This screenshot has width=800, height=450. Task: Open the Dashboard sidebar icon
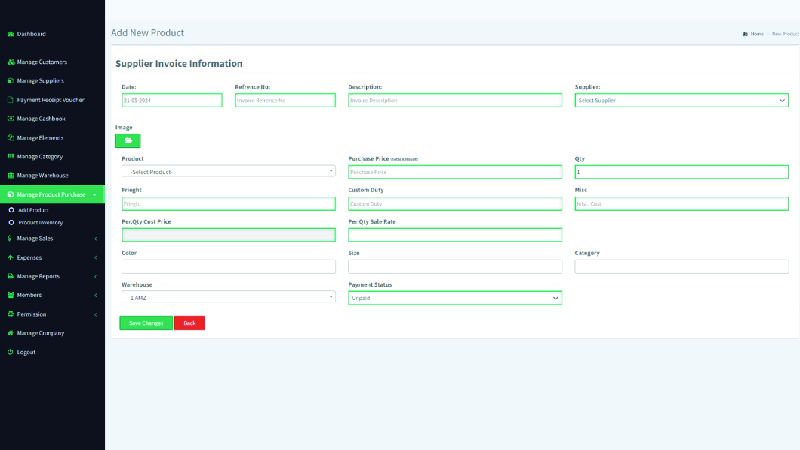11,34
